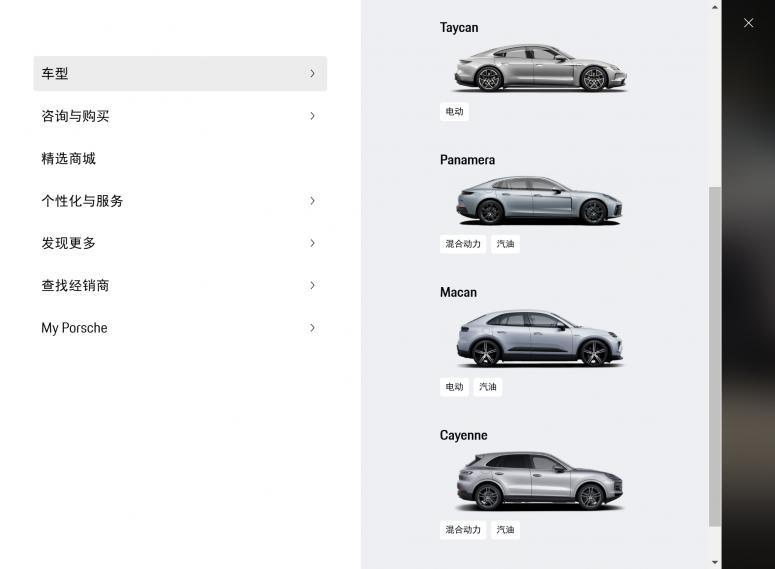Click the 电动 tag under Taycan
The height and width of the screenshot is (569, 775).
454,112
